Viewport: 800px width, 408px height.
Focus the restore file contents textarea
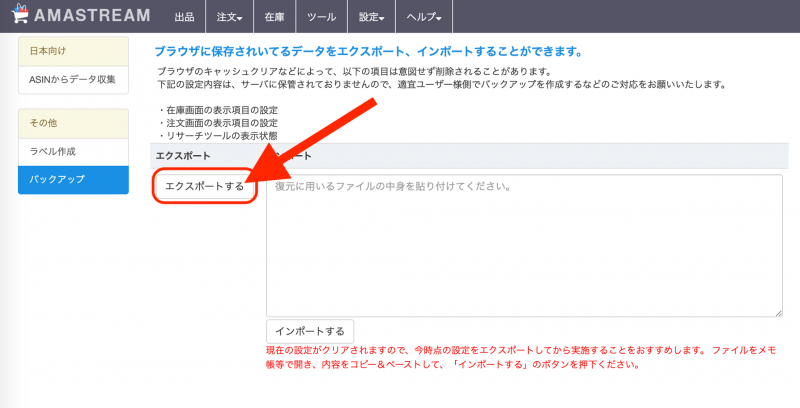[524, 246]
